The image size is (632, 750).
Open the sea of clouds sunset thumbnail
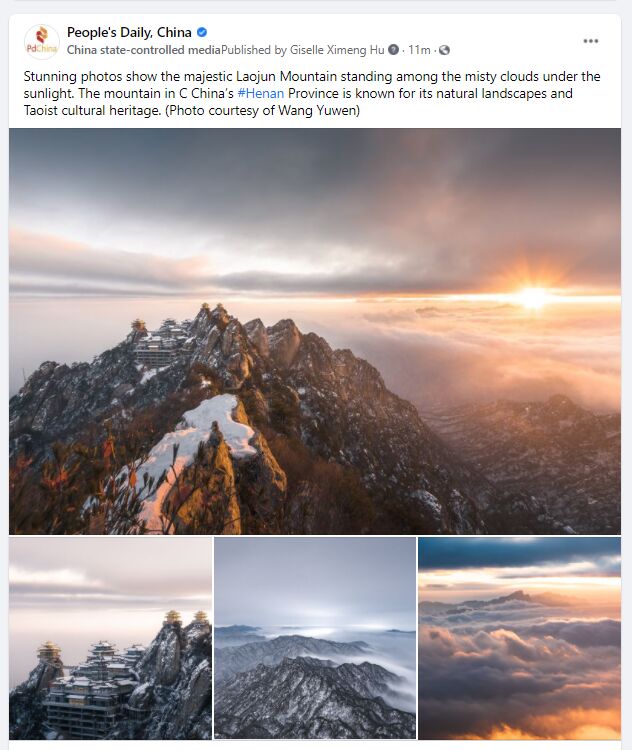coord(520,638)
